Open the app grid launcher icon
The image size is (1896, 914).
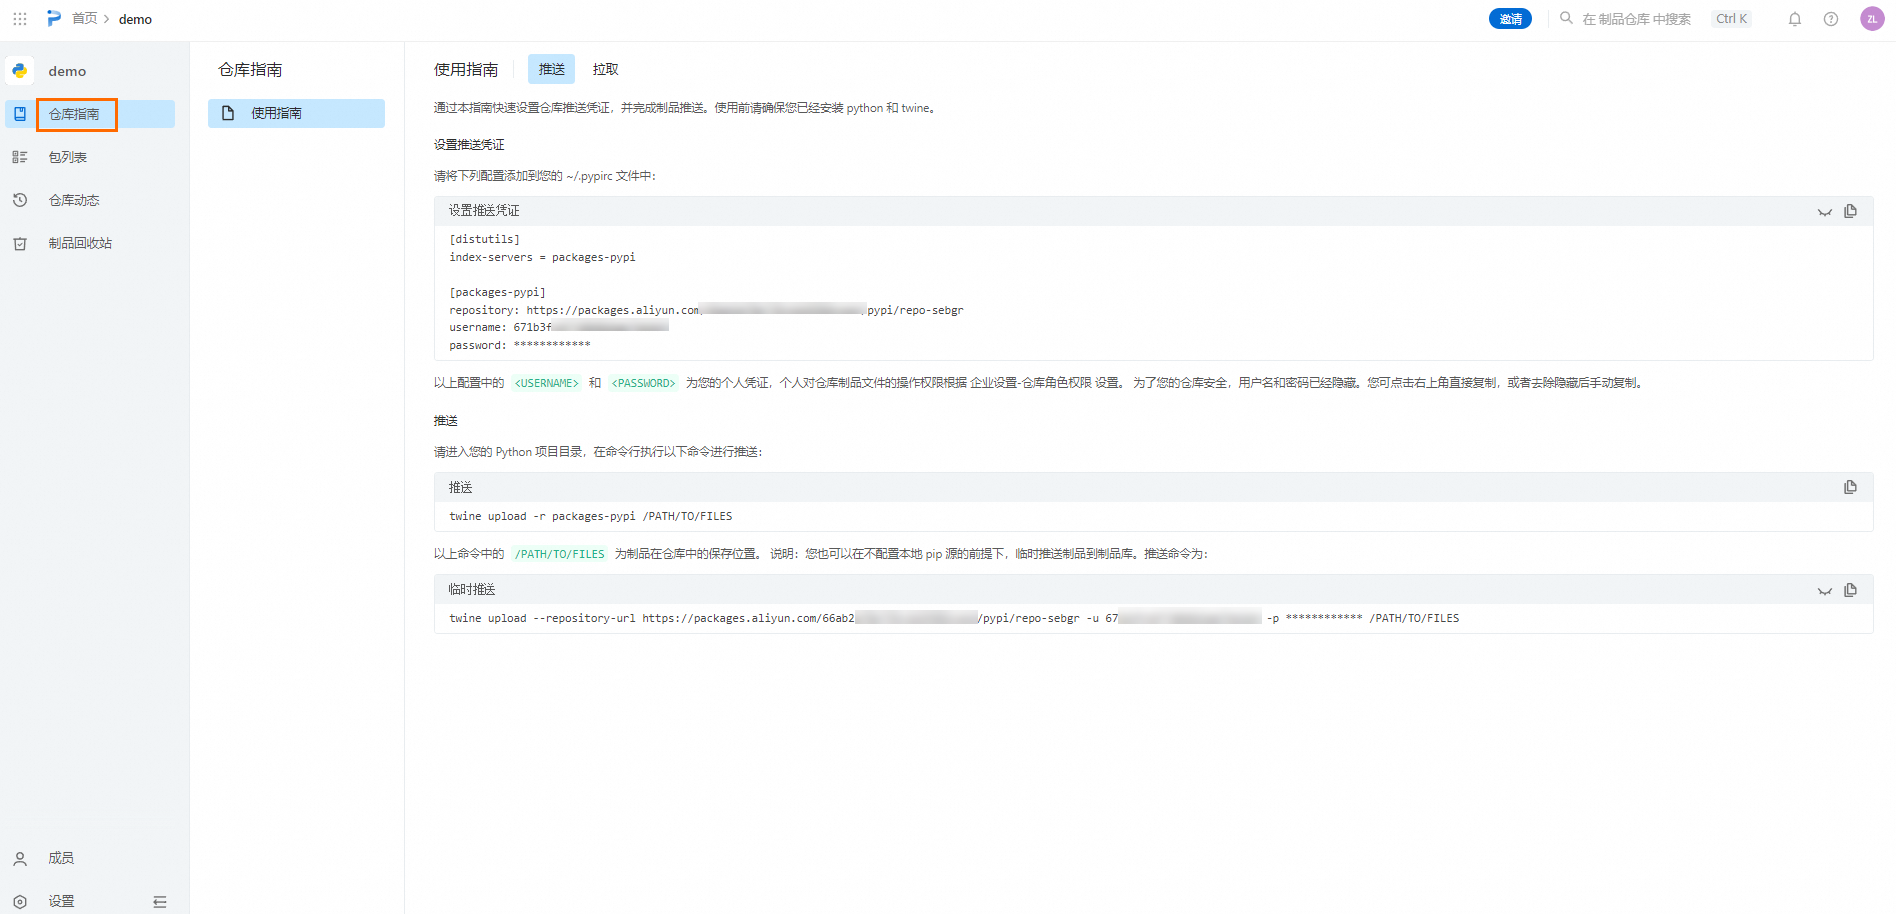coord(20,19)
